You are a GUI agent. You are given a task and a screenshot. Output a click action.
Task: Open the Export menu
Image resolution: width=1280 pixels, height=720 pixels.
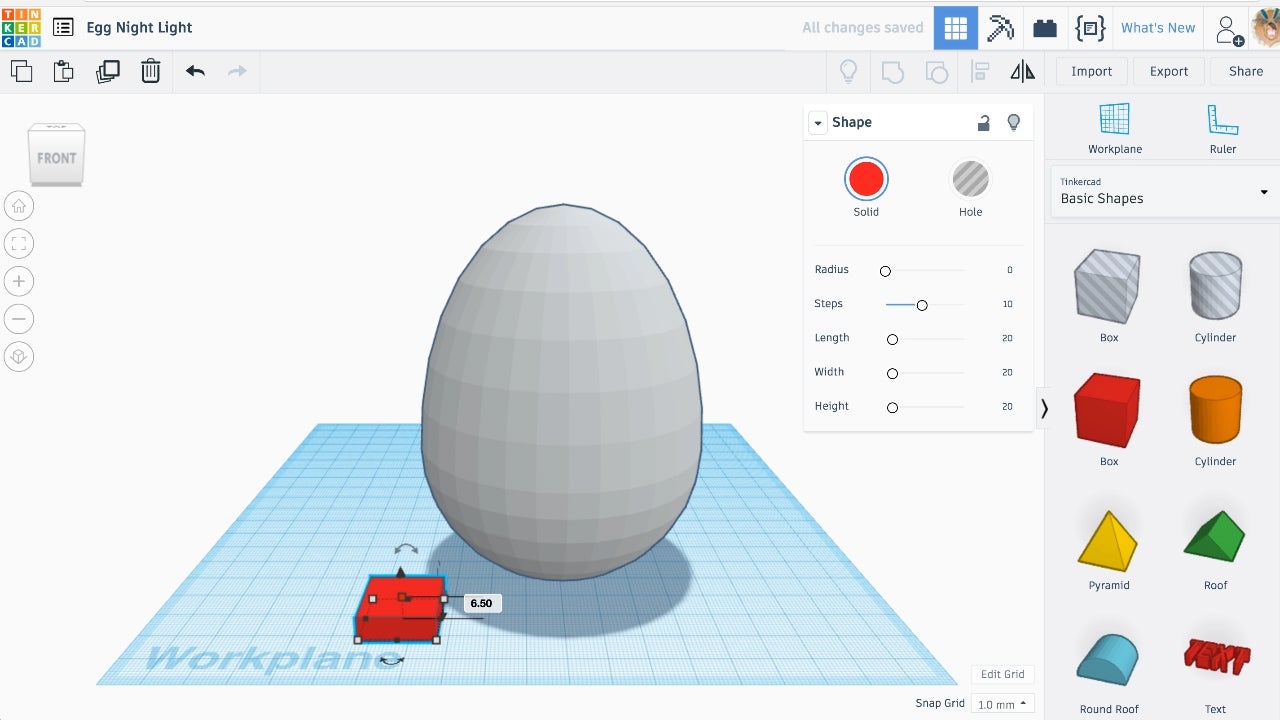1168,71
